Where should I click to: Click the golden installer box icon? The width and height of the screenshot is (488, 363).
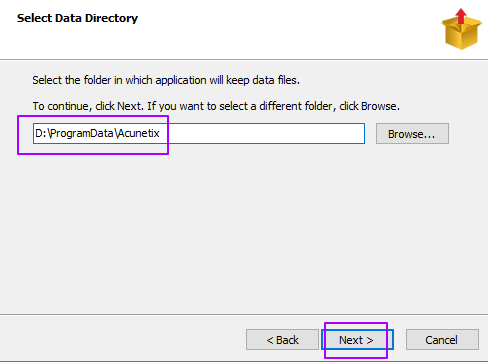point(462,32)
